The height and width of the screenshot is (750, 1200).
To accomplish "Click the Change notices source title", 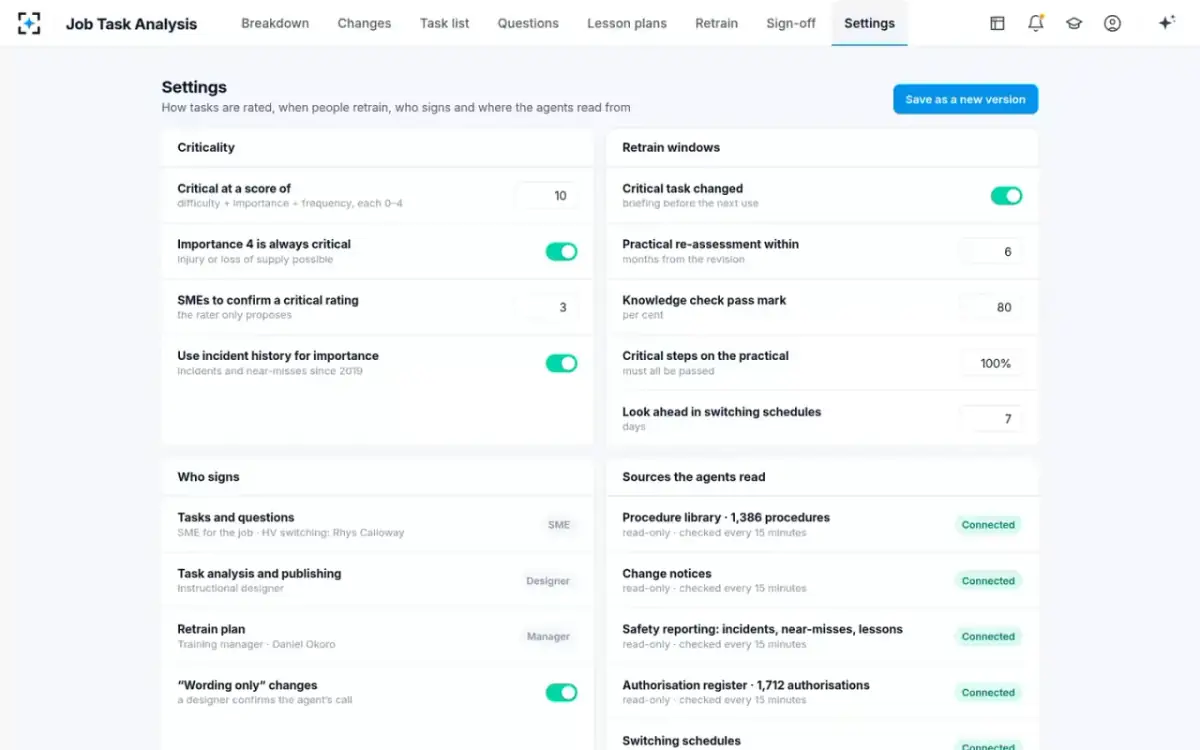I will click(667, 574).
